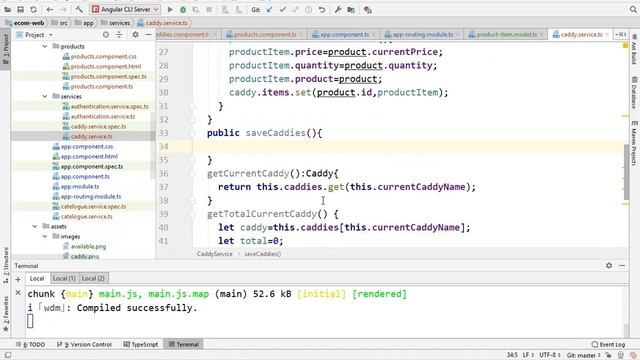Click the Git revert undo arrow icon

click(x=322, y=9)
